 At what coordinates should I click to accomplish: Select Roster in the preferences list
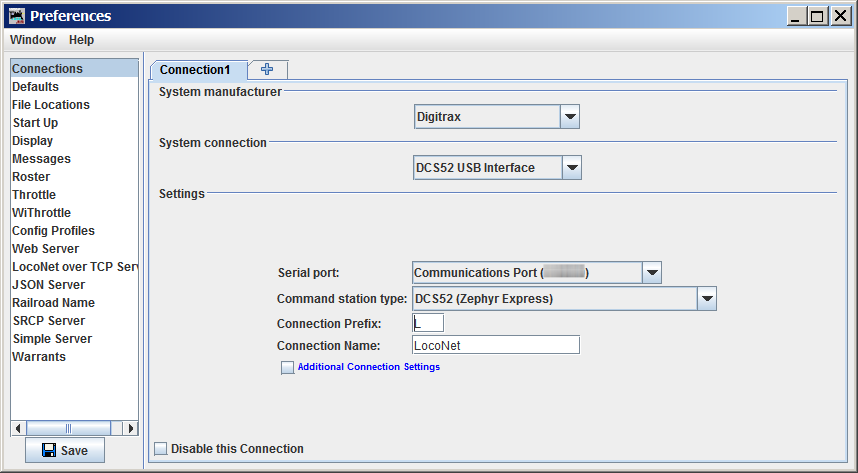(x=74, y=177)
